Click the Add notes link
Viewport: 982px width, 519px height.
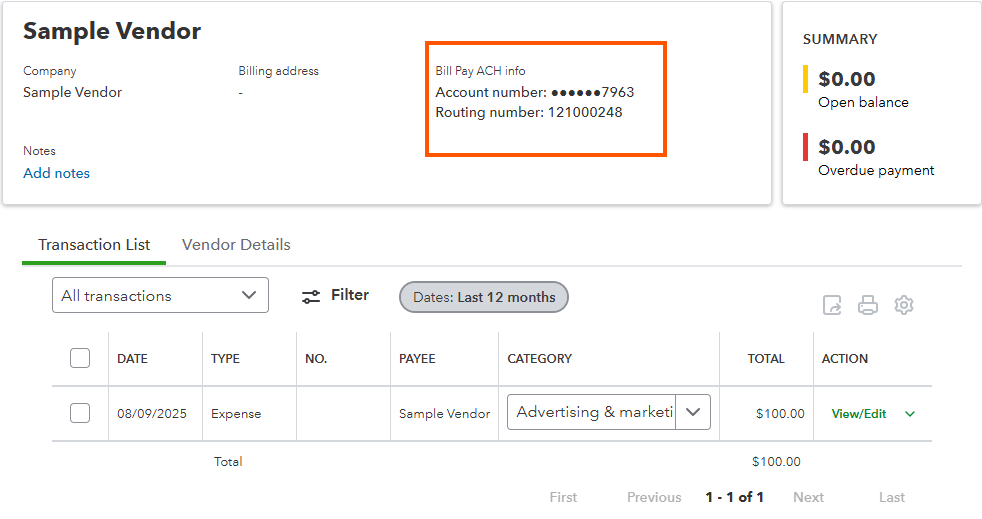coord(56,173)
